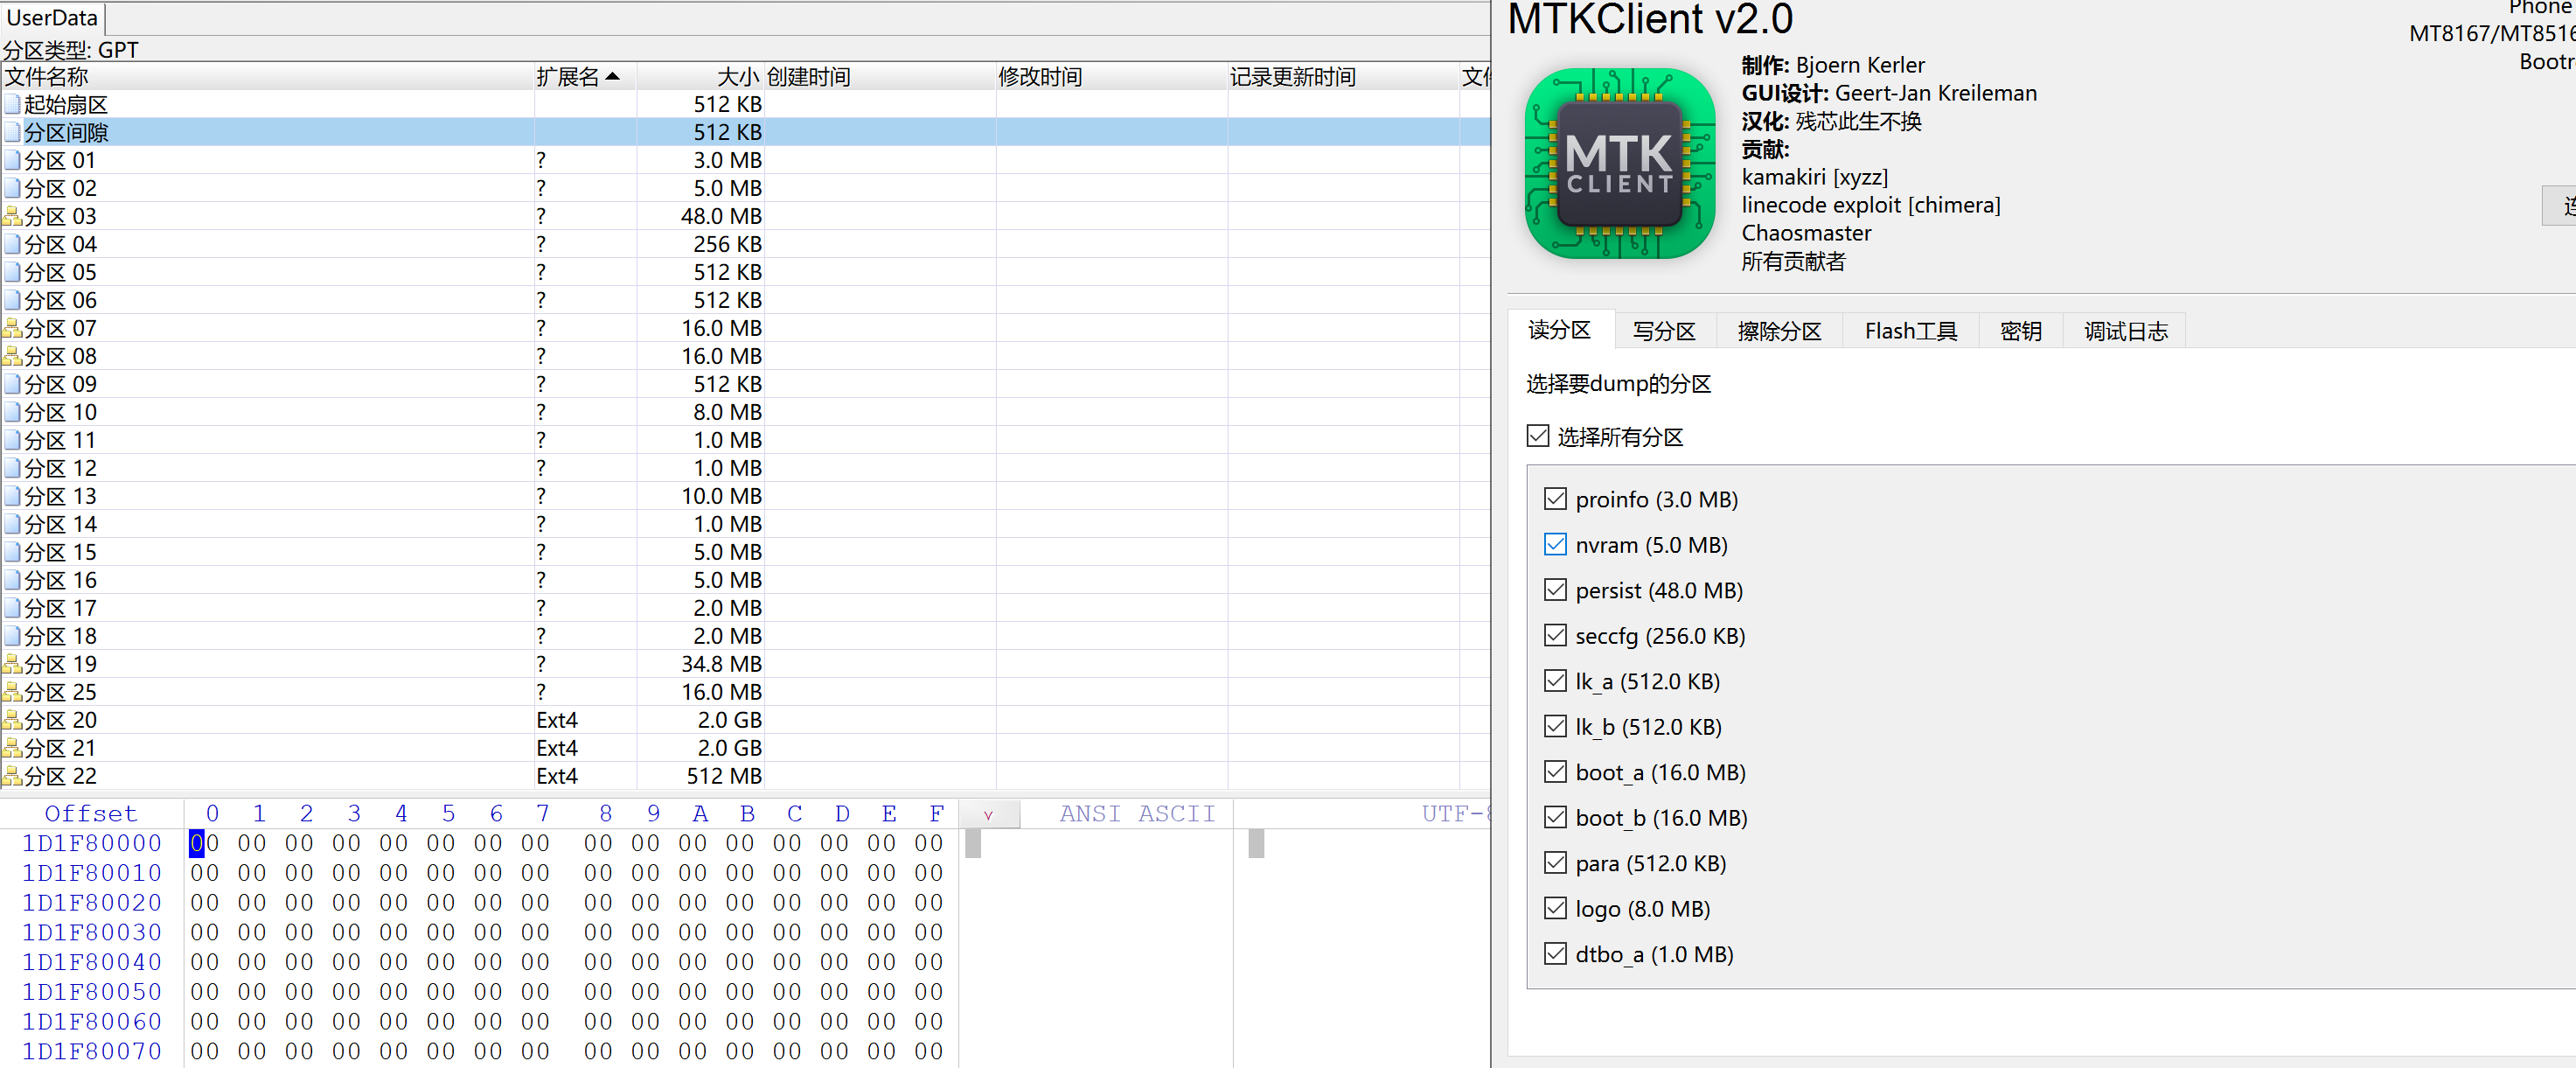Click offset 1D1F80040 in the hex view

[92, 962]
